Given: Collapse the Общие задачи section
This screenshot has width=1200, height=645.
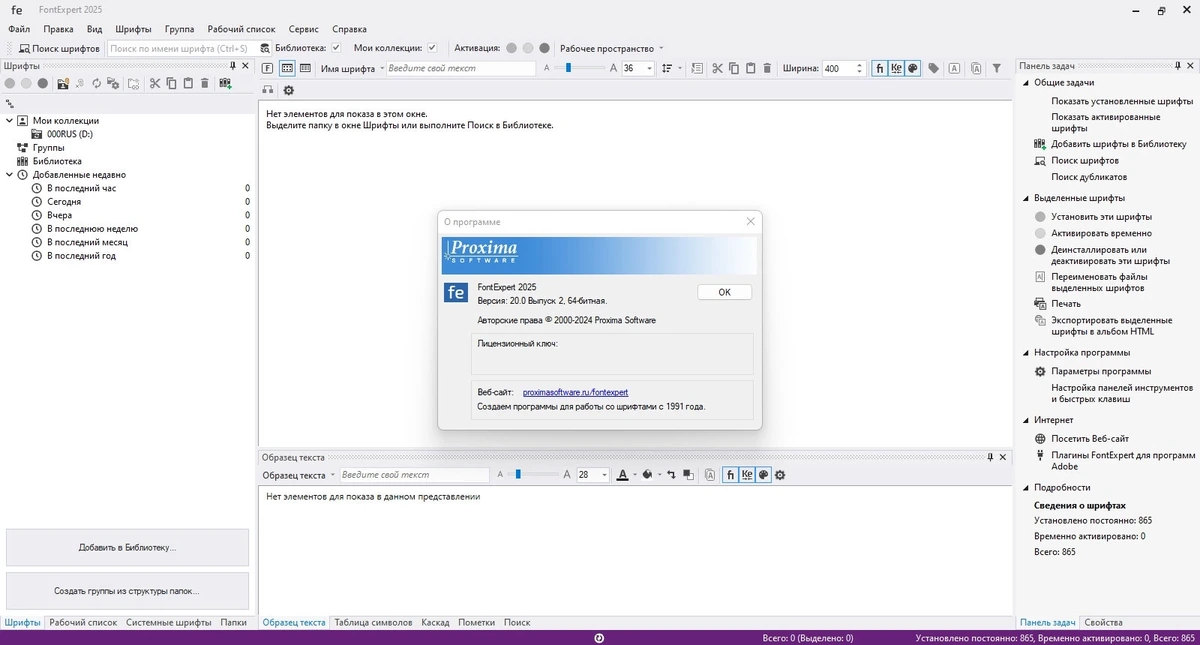Looking at the screenshot, I should pyautogui.click(x=1025, y=83).
